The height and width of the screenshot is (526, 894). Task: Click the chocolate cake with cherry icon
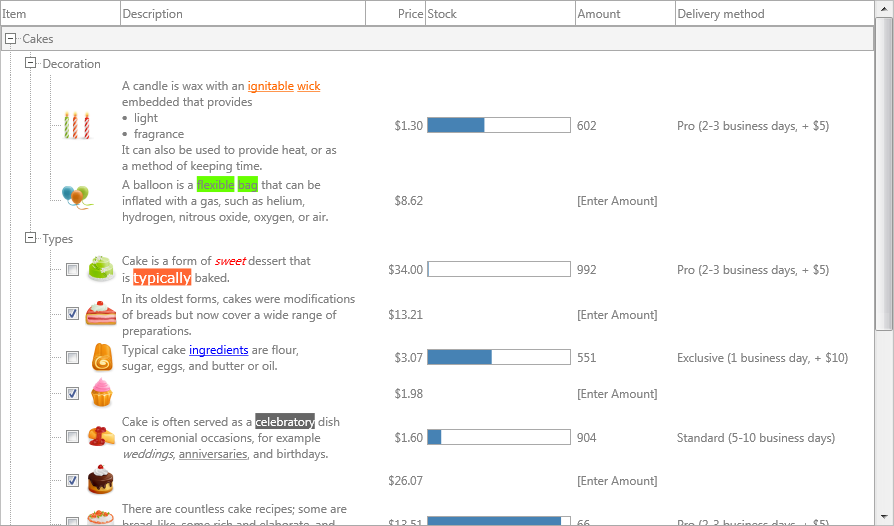101,480
